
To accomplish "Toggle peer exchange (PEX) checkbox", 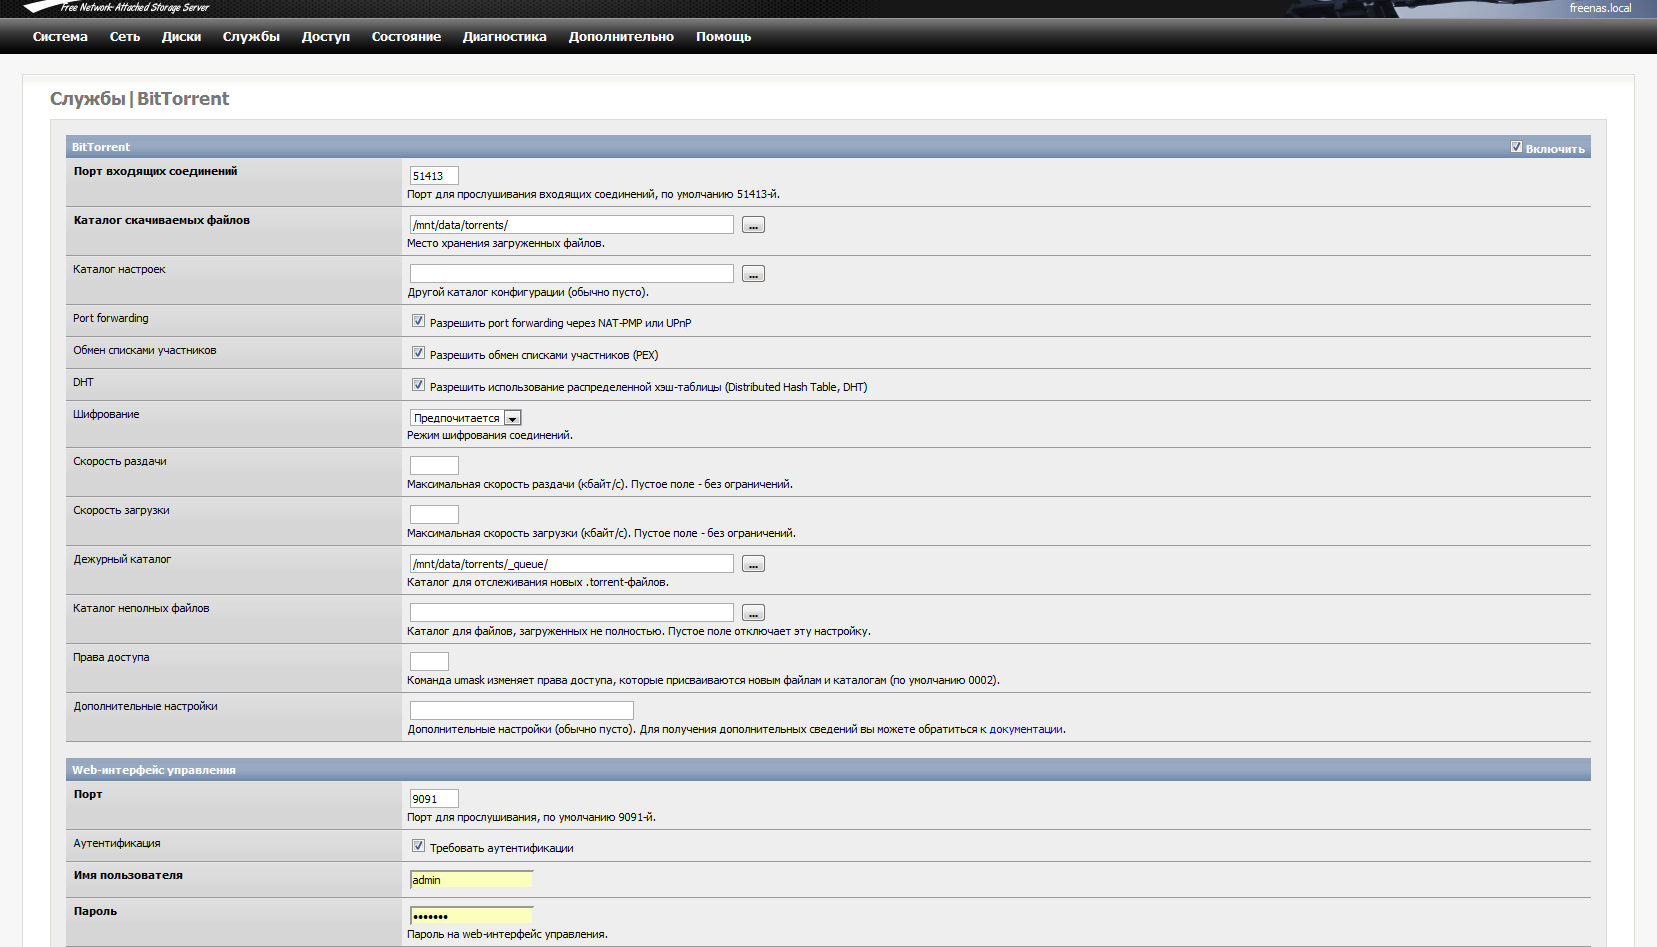I will click(418, 353).
